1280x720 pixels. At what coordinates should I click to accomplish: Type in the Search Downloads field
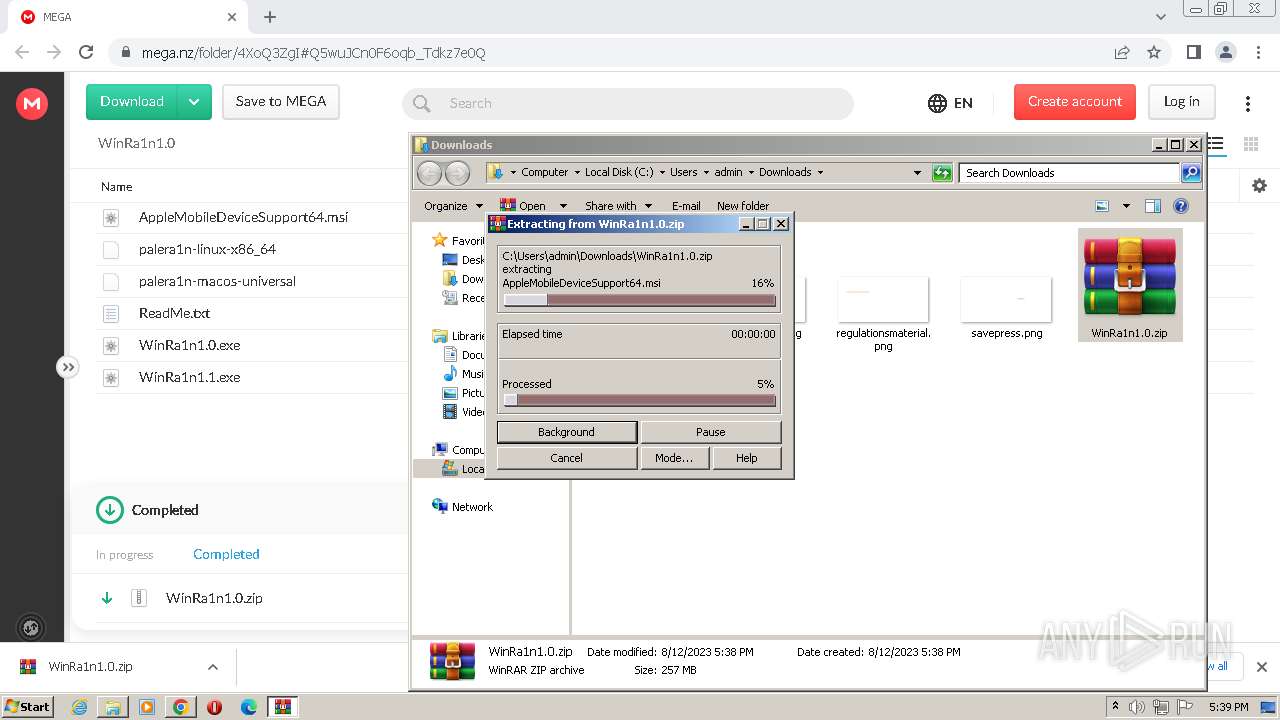pos(1070,173)
